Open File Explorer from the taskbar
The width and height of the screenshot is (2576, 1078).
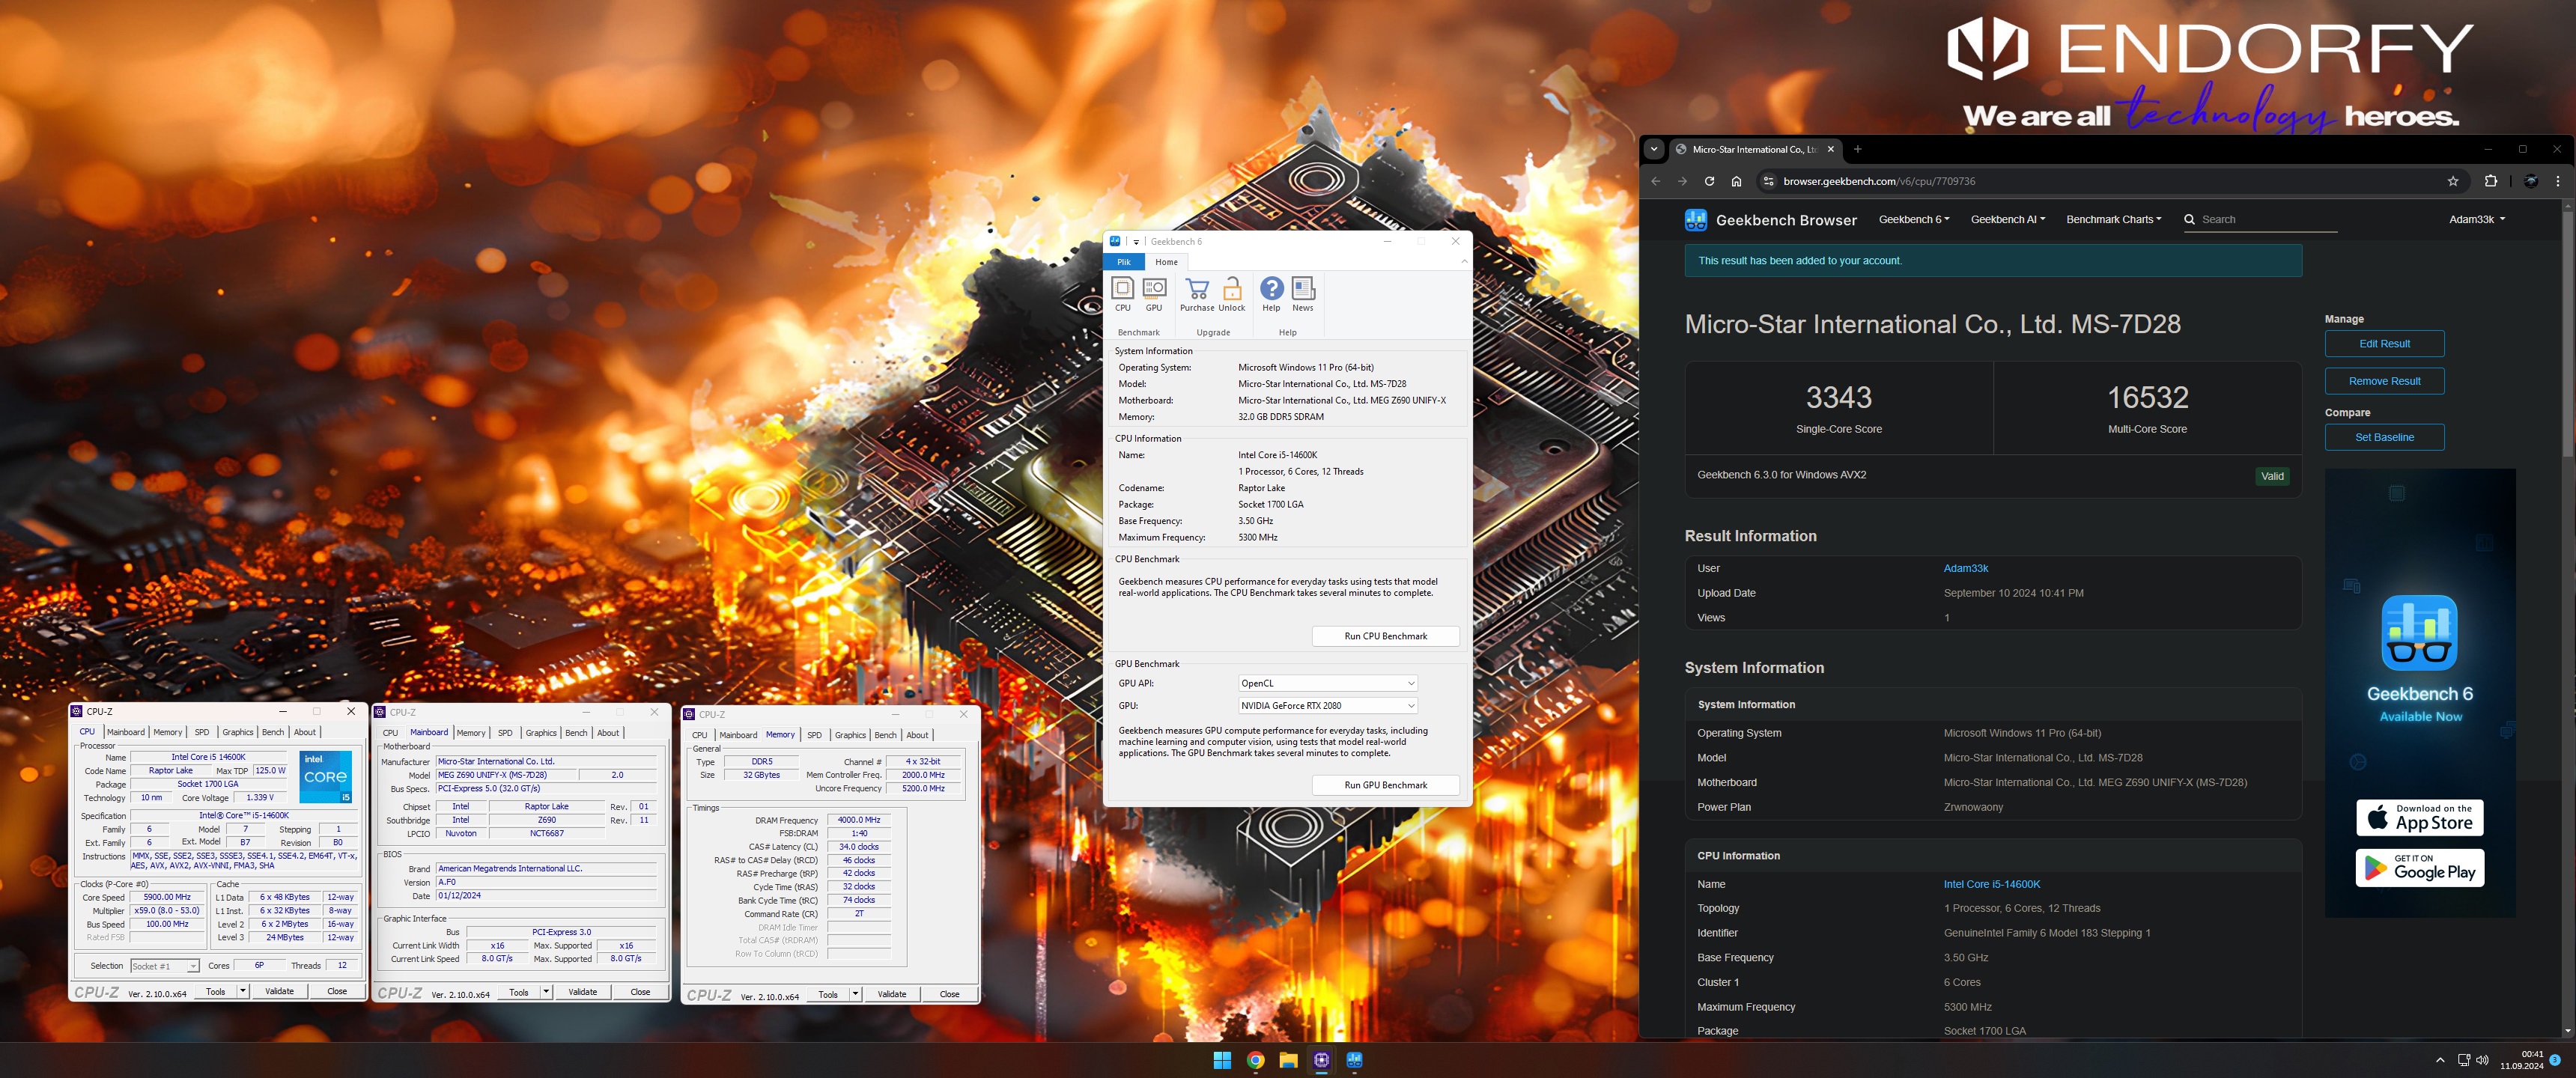tap(1288, 1060)
